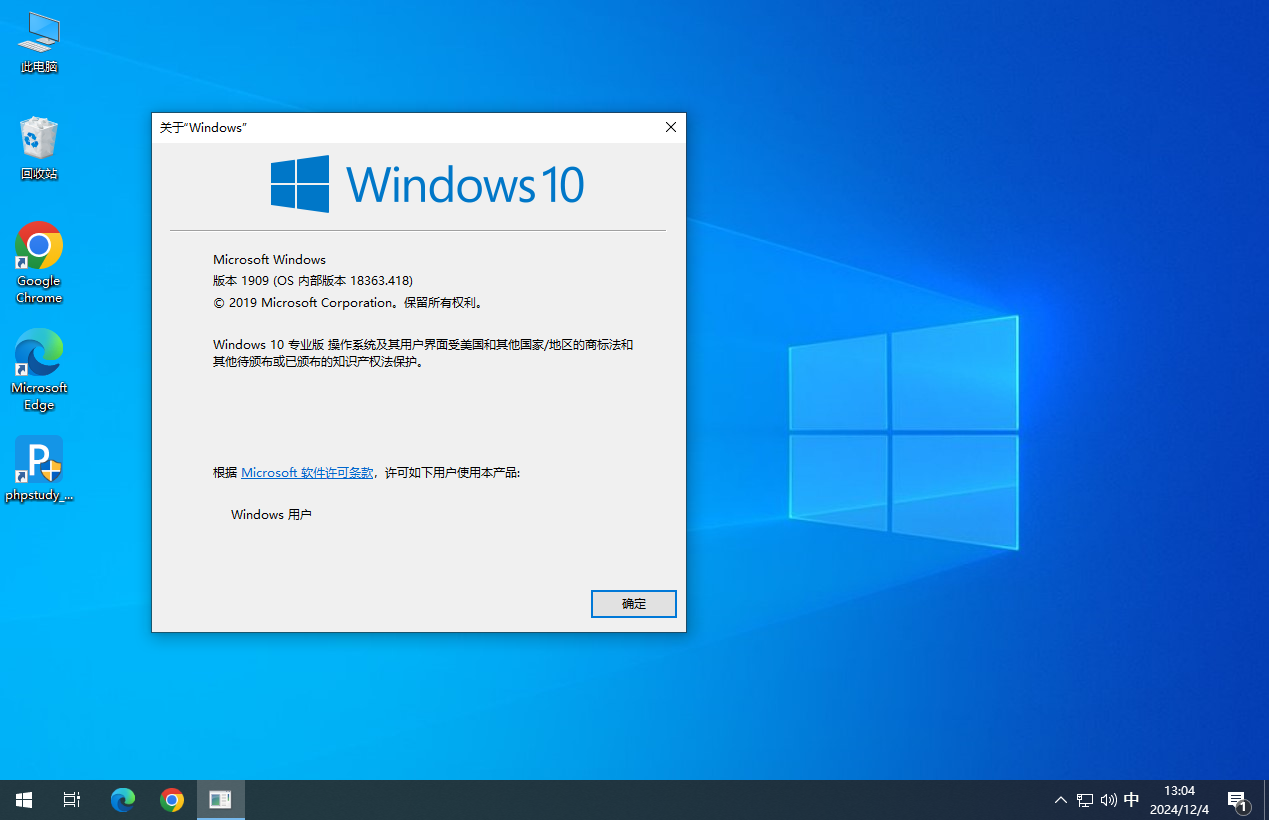This screenshot has height=820, width=1269.
Task: Toggle the 中 input method indicator
Action: [x=1132, y=800]
